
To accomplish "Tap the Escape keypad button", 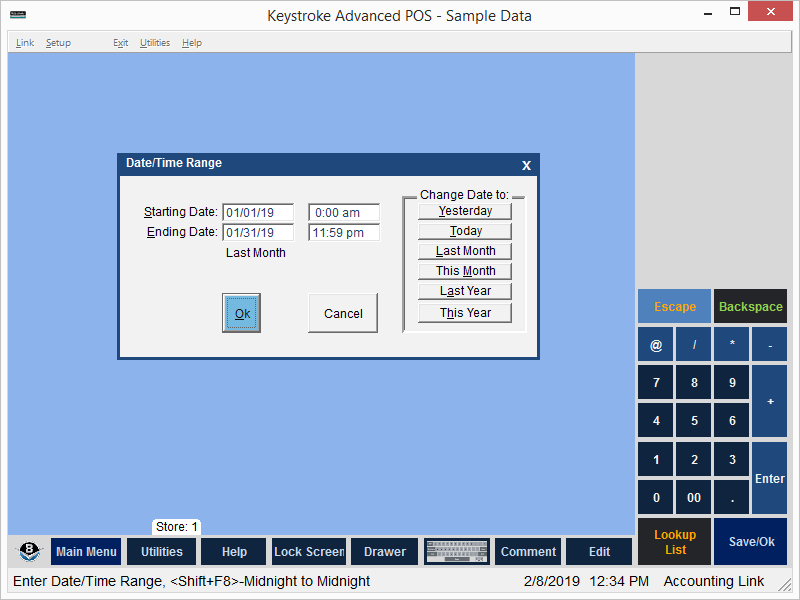I will coord(674,306).
